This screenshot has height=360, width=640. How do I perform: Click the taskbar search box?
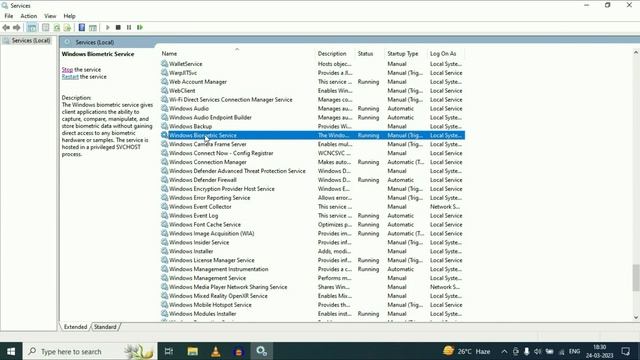point(90,351)
